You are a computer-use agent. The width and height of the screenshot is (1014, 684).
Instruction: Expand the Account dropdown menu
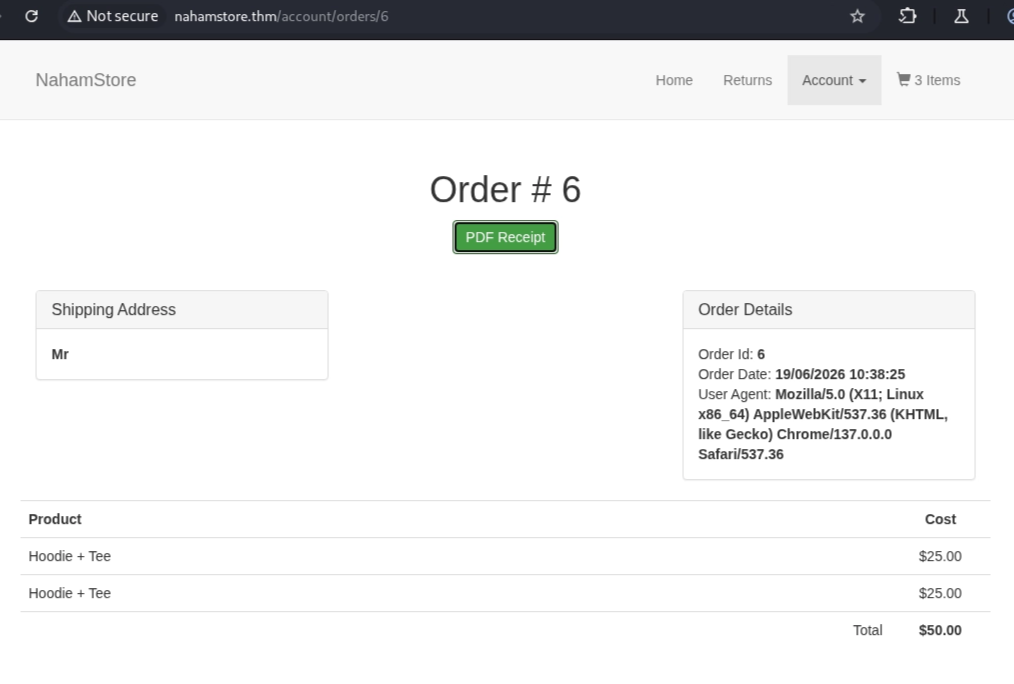coord(834,80)
